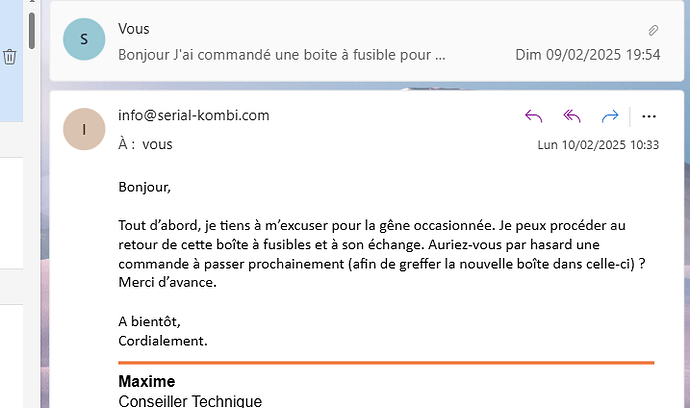Reply to the info@serial-kombi.com email

click(533, 117)
